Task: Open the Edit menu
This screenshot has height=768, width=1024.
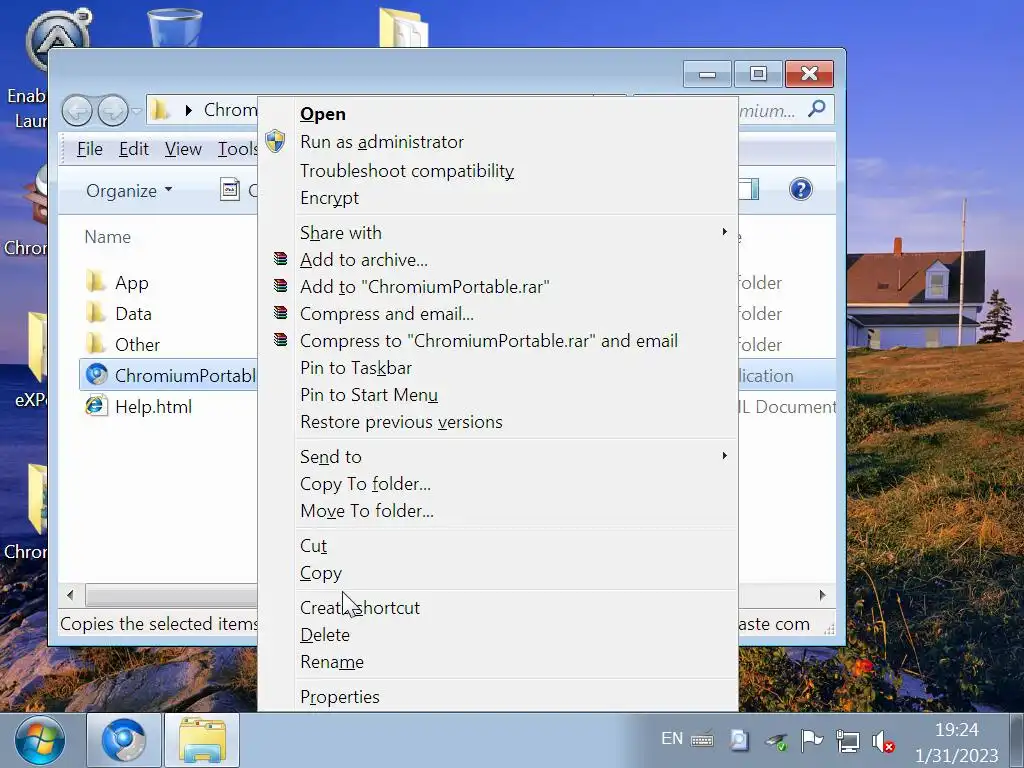Action: coord(134,150)
